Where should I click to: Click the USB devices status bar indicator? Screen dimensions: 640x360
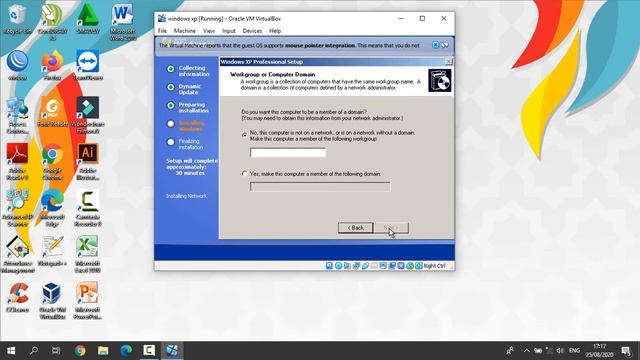(365, 266)
